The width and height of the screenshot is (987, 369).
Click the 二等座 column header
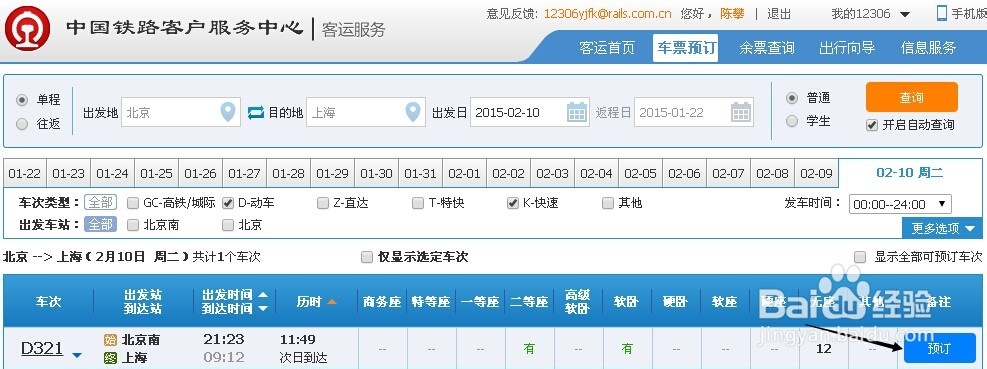(x=529, y=302)
